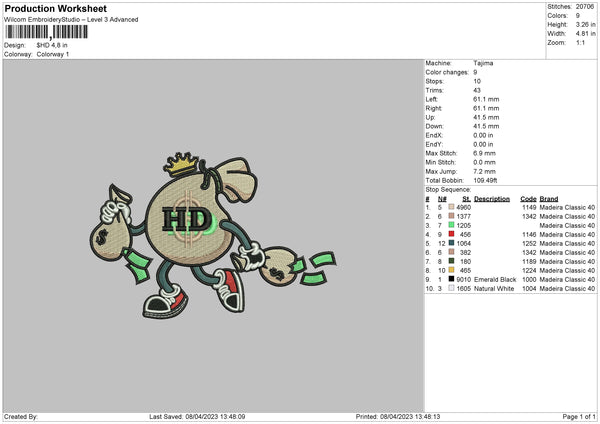Click the Min Stitch value '0.0 mm'

[484, 162]
